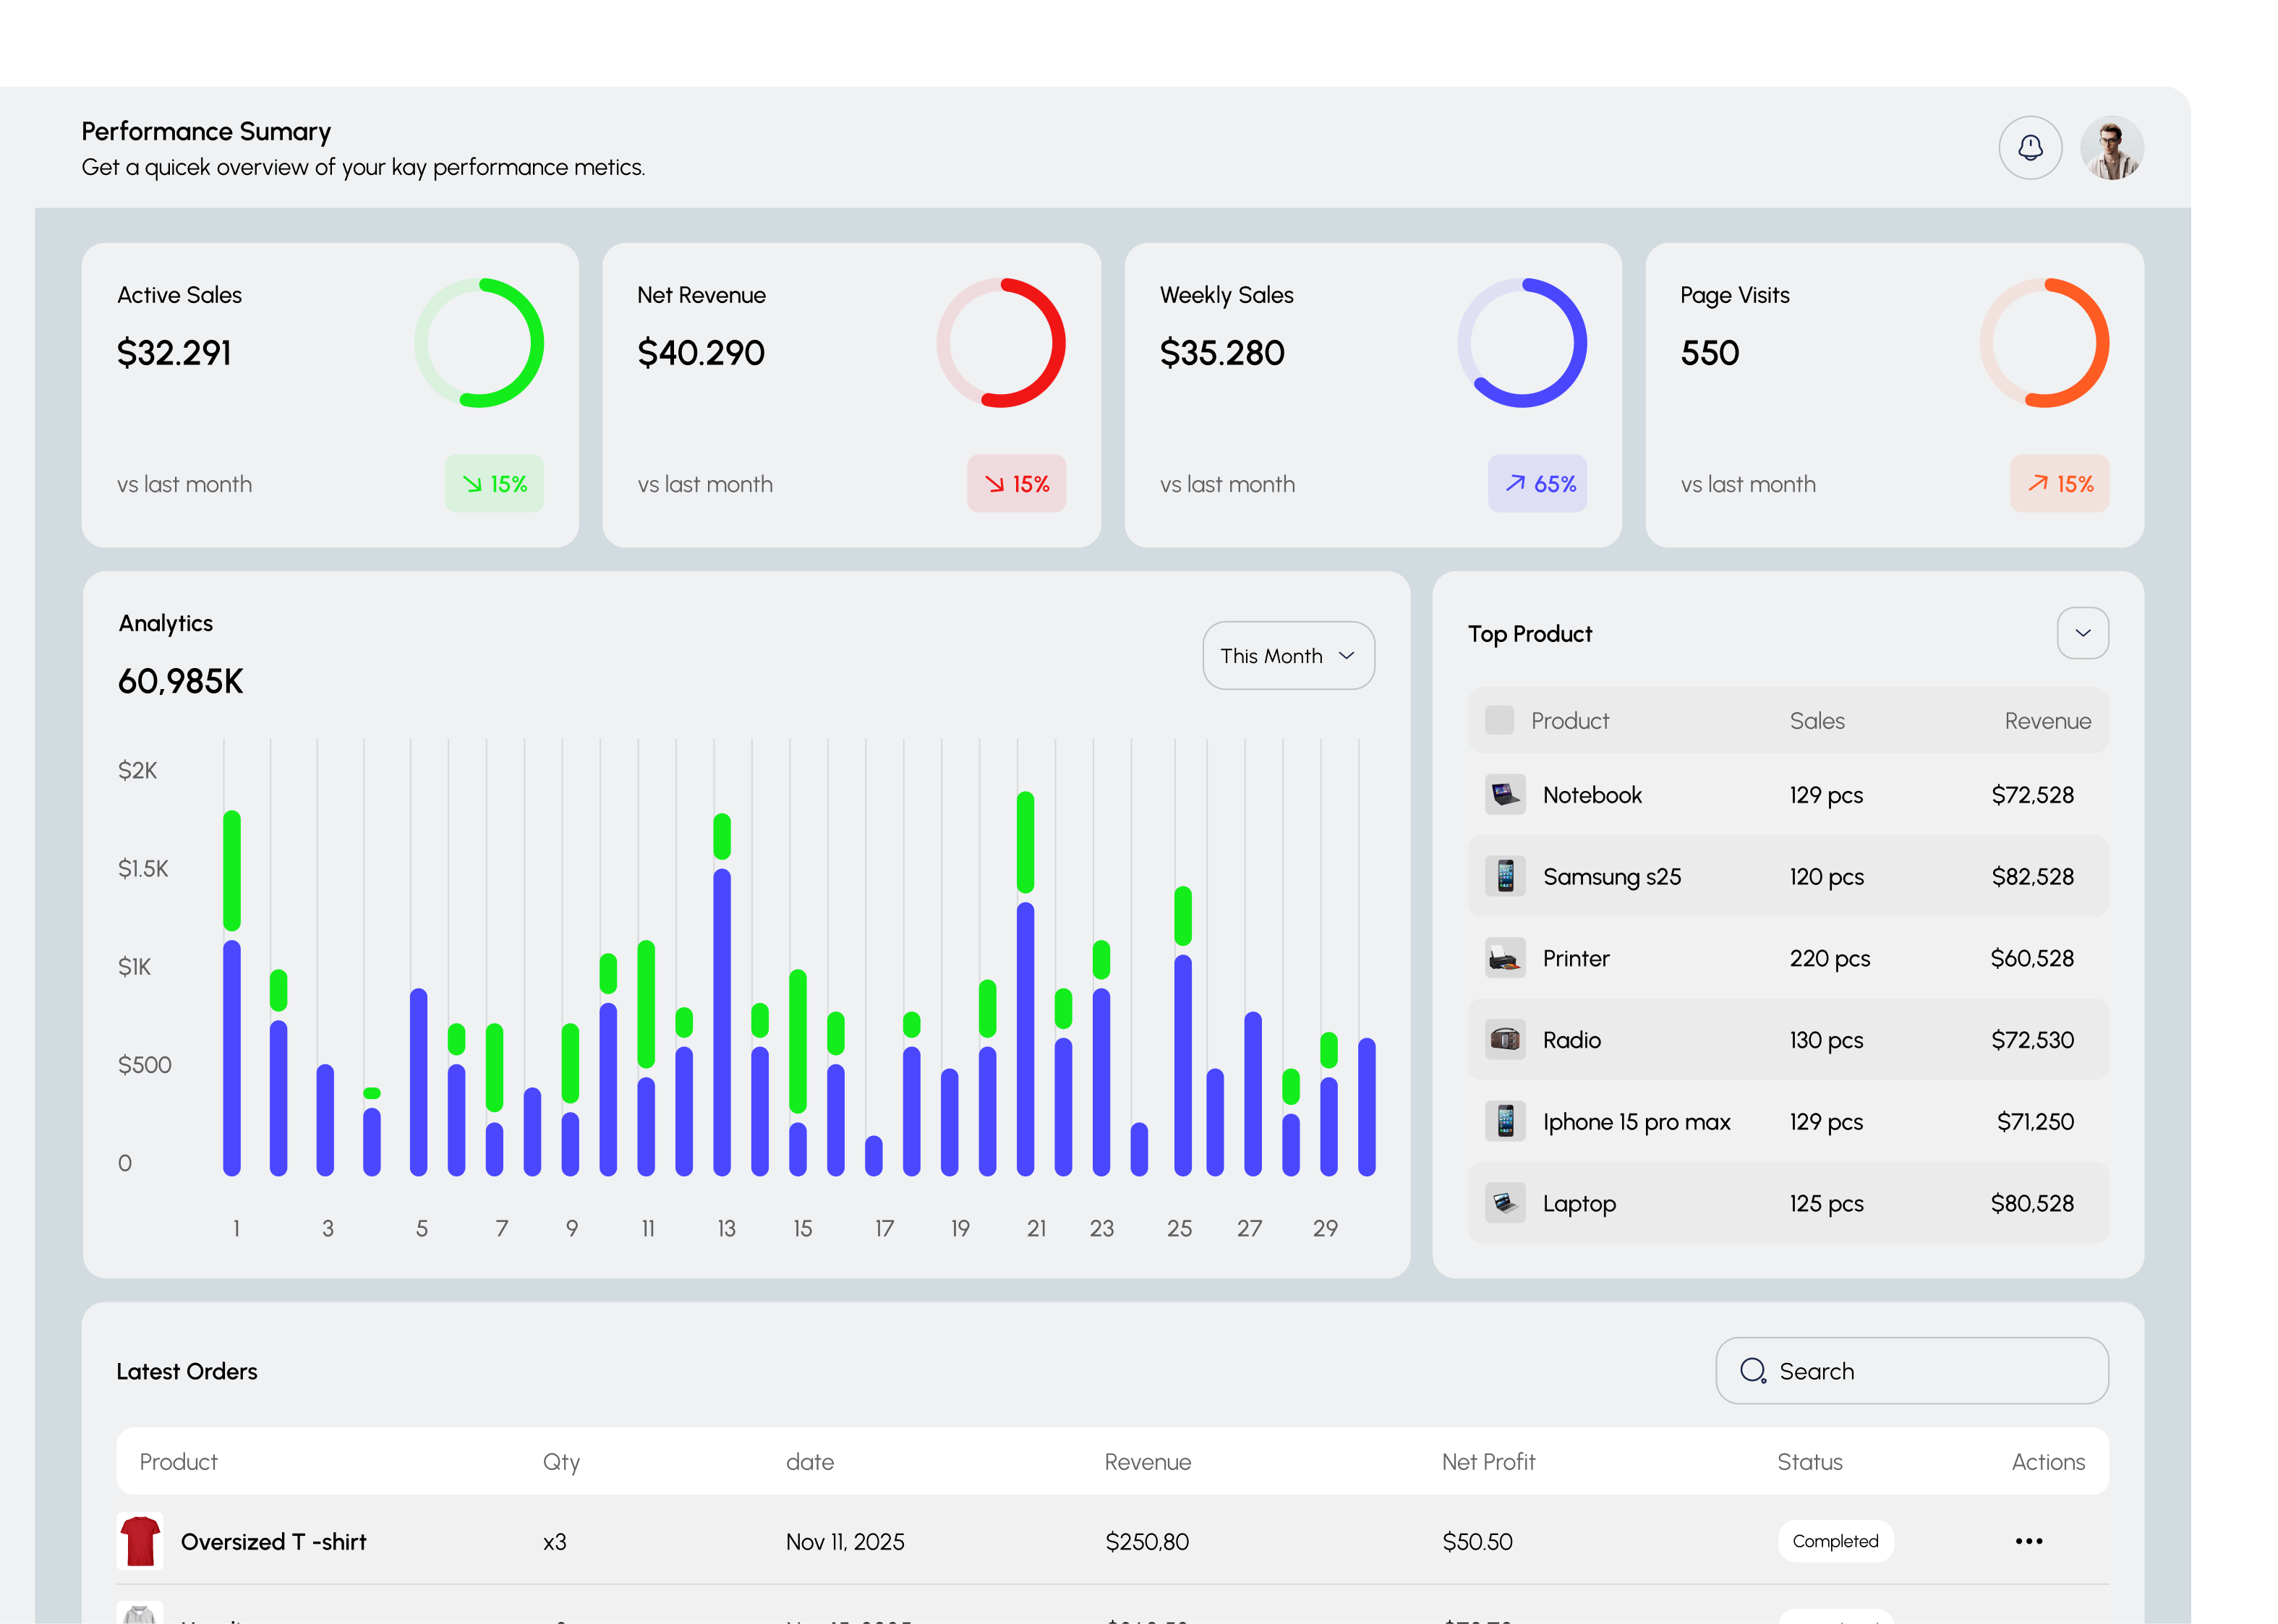Screen dimensions: 2278x1624
Task: Click analytics bar for day 21
Action: point(1025,983)
